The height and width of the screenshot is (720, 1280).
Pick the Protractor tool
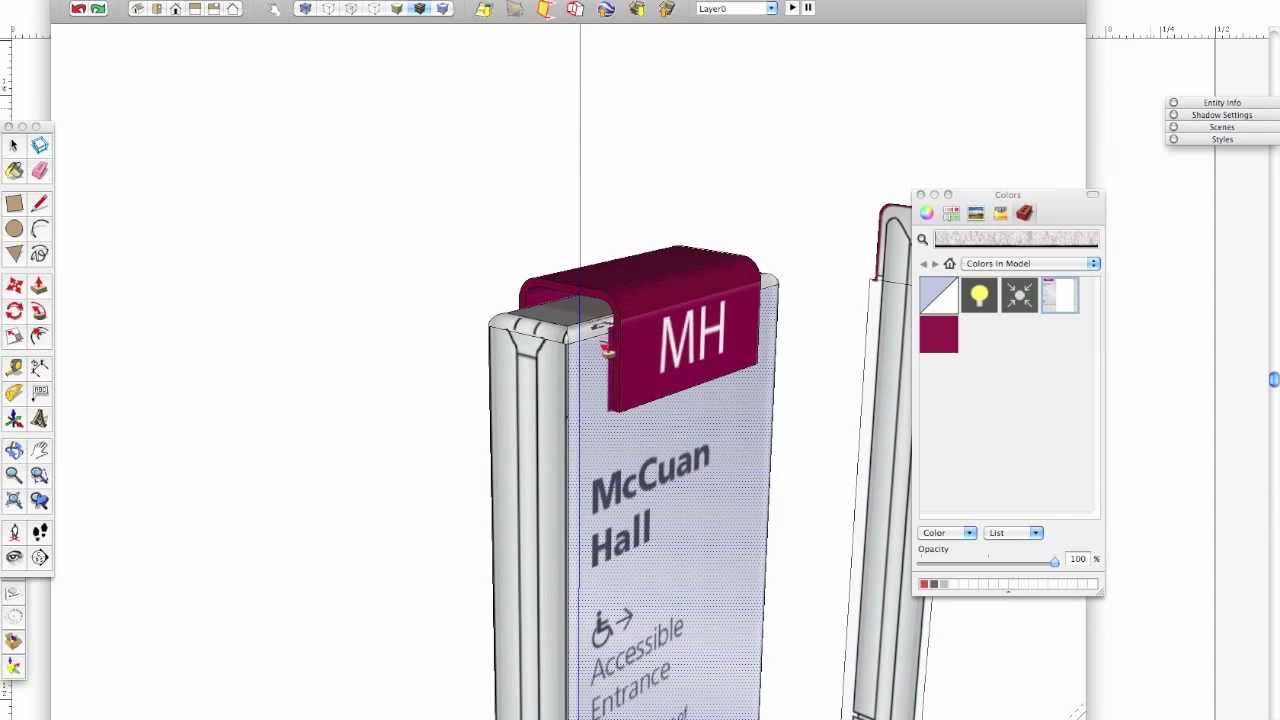pyautogui.click(x=14, y=393)
